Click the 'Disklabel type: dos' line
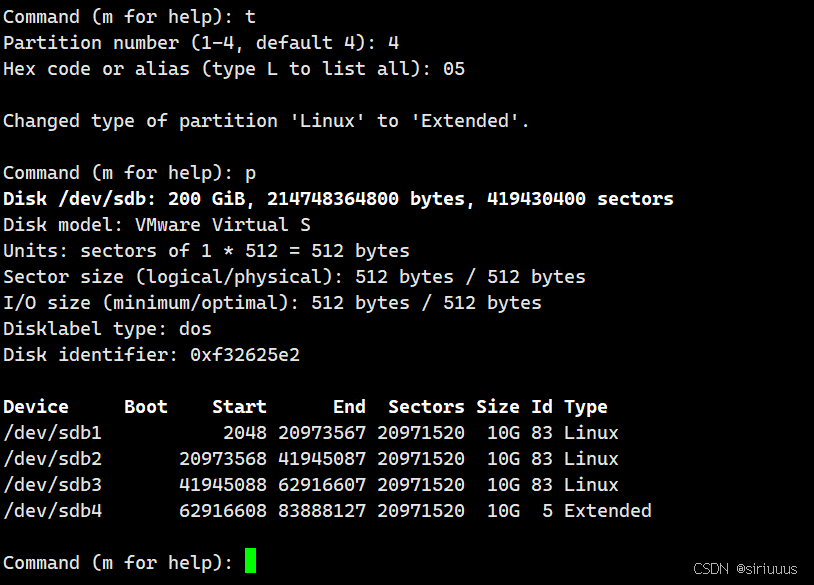This screenshot has height=585, width=814. 107,329
